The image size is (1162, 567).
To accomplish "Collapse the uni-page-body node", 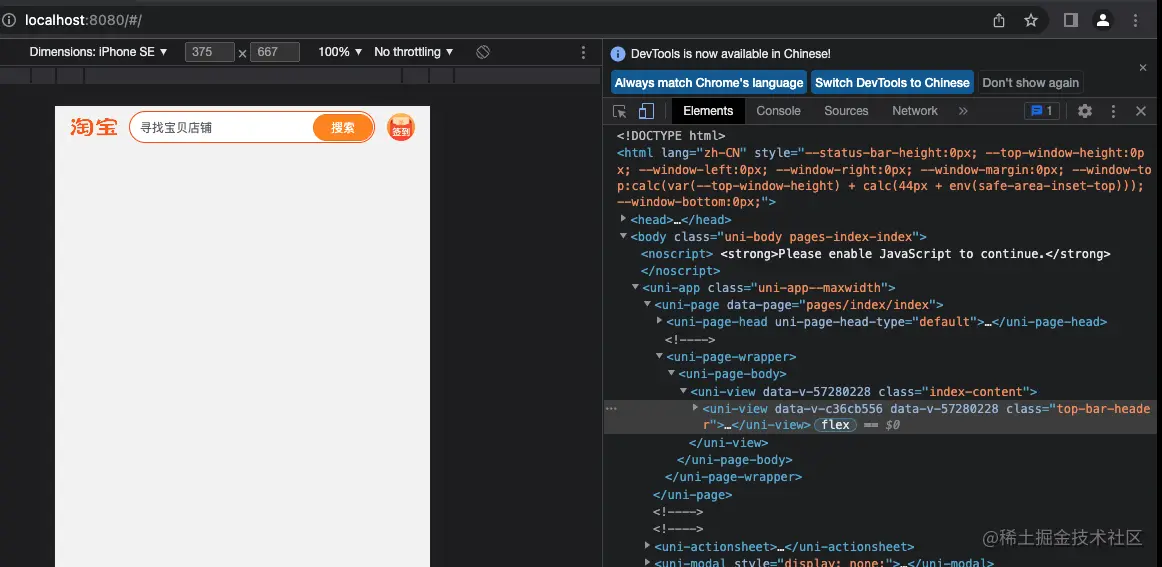I will point(671,374).
